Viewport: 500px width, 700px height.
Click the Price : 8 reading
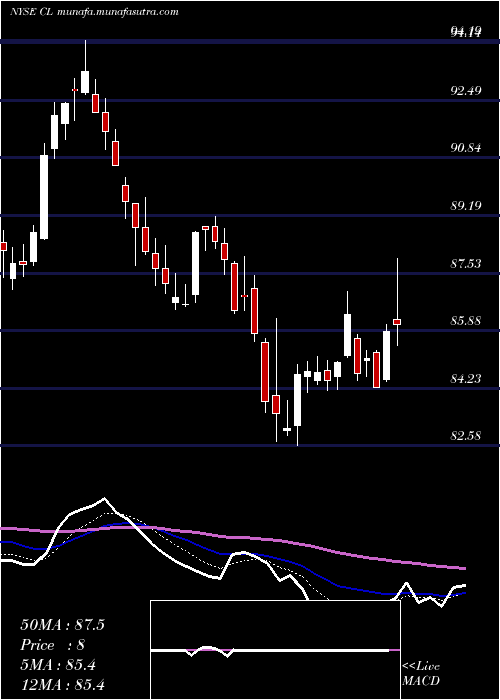pyautogui.click(x=53, y=645)
